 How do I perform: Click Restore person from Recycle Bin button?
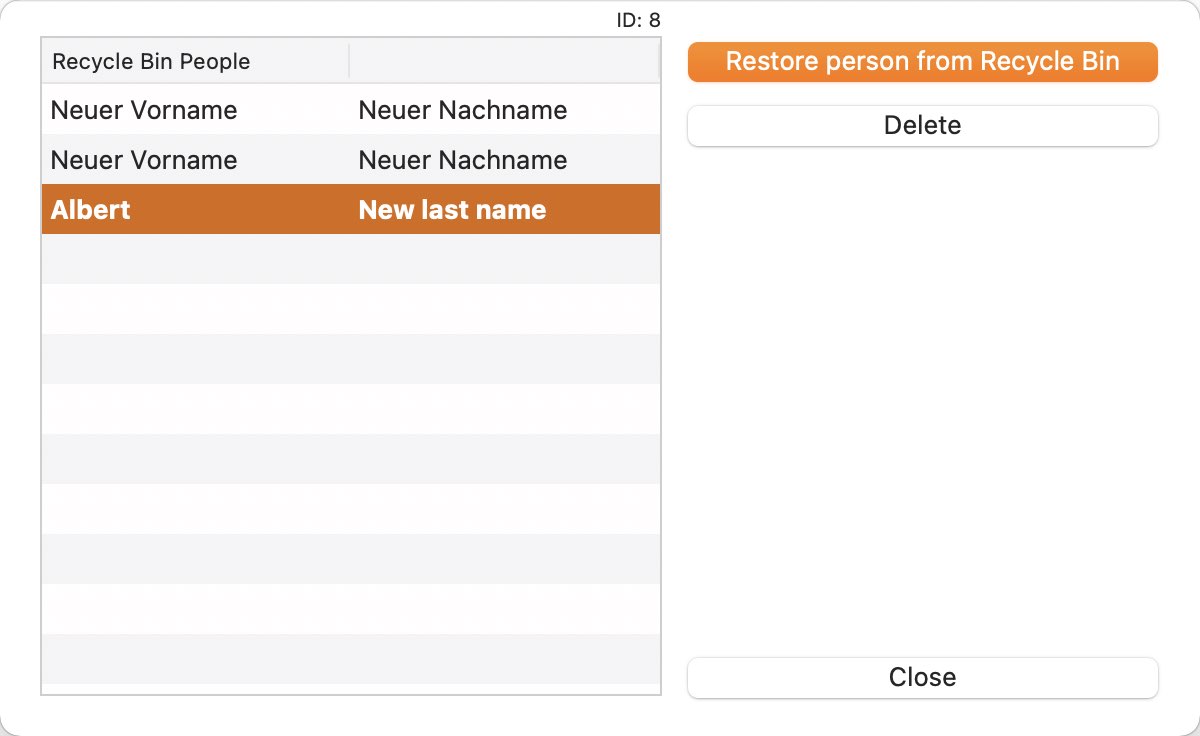[922, 62]
